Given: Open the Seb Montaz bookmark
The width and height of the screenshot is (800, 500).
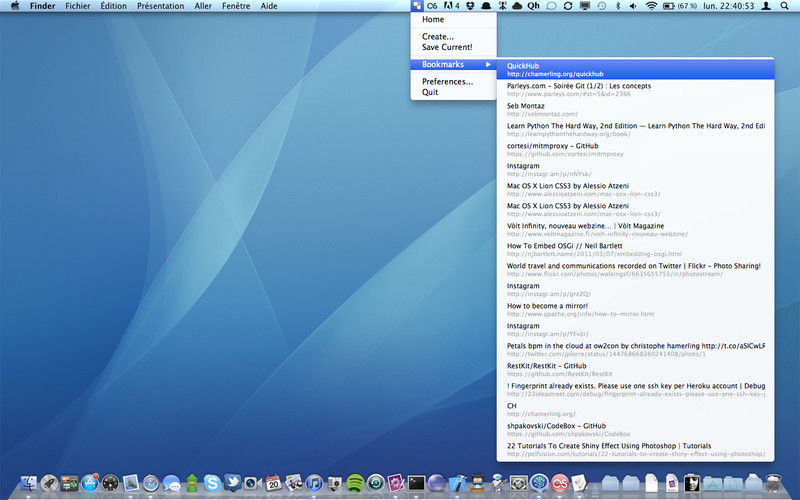Looking at the screenshot, I should pyautogui.click(x=635, y=110).
